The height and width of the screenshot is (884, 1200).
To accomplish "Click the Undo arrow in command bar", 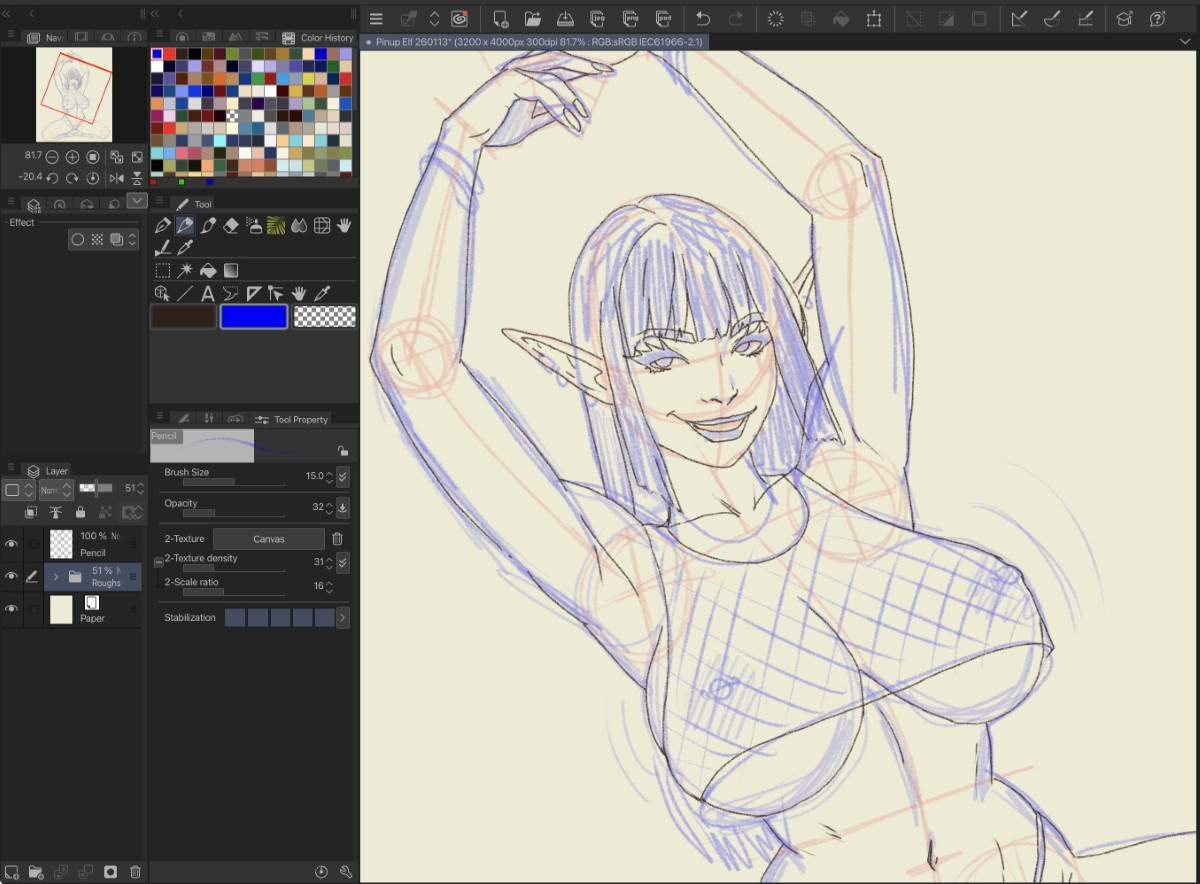I will [x=703, y=19].
